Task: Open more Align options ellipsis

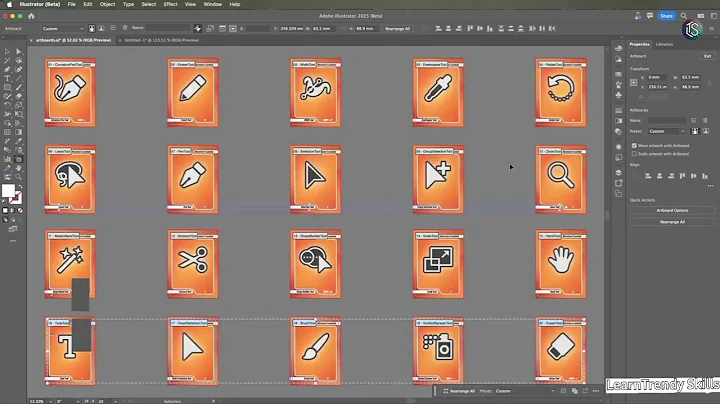Action: click(x=710, y=186)
